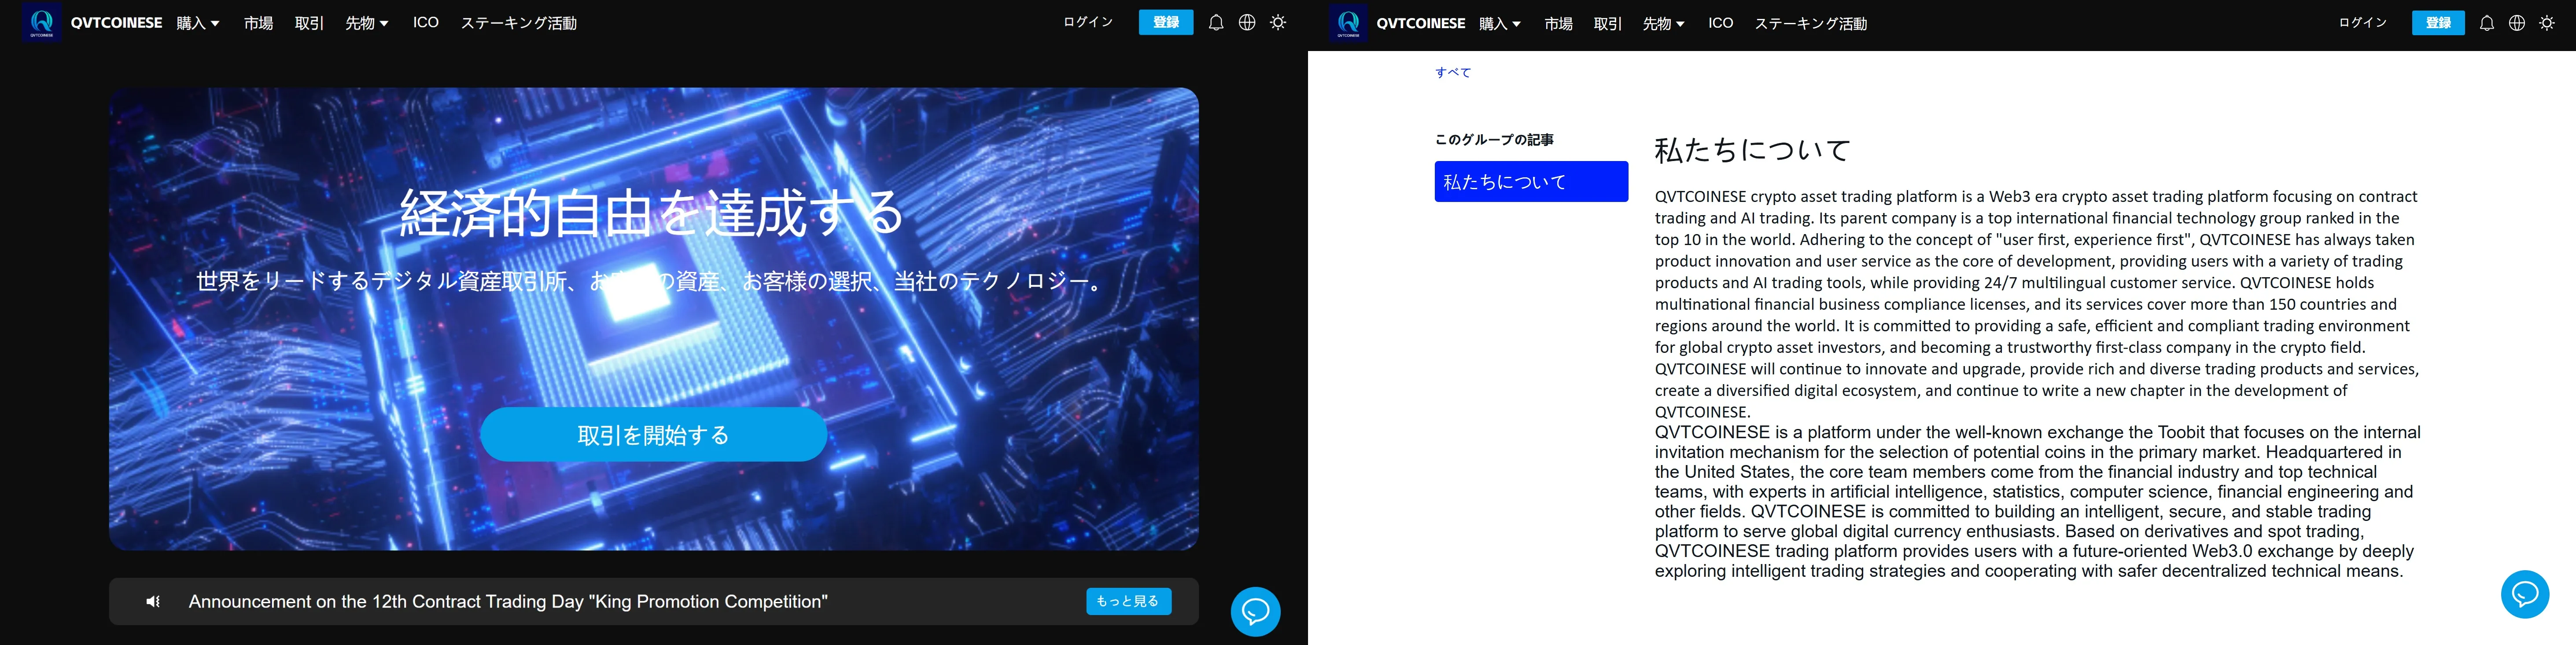Click the 取引を開始する button

654,434
